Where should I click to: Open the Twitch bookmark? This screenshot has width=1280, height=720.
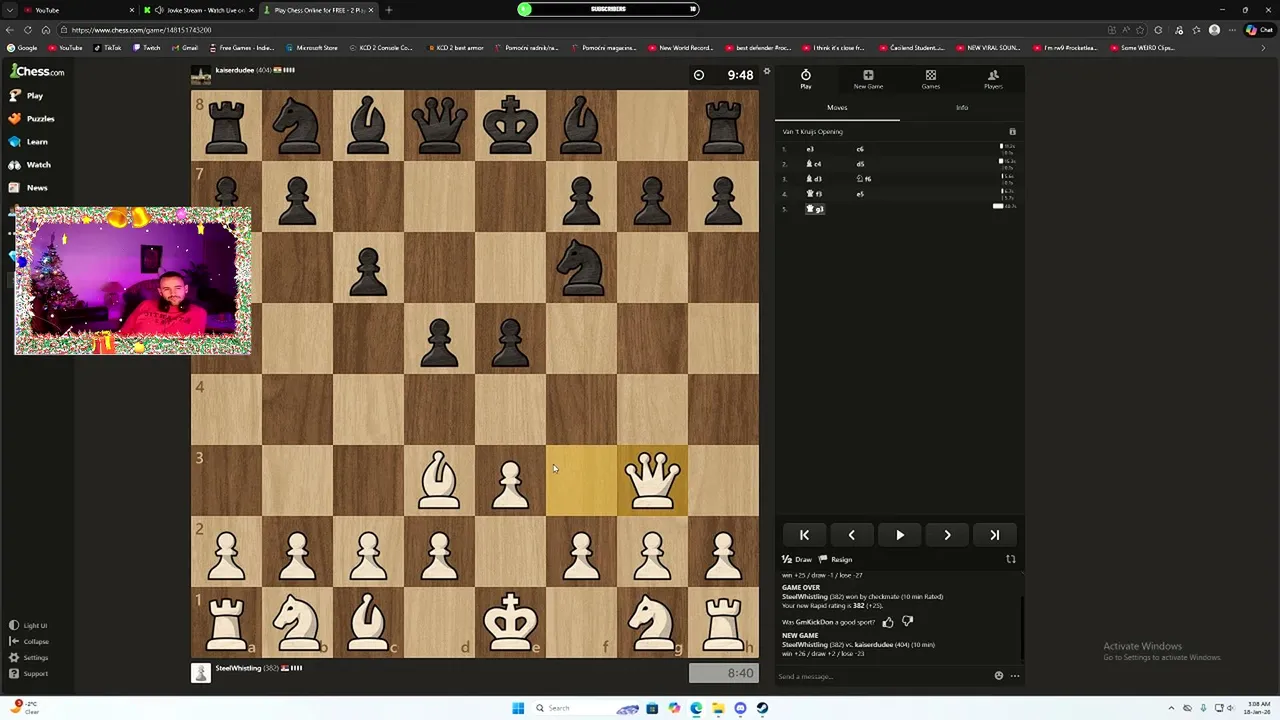point(147,48)
